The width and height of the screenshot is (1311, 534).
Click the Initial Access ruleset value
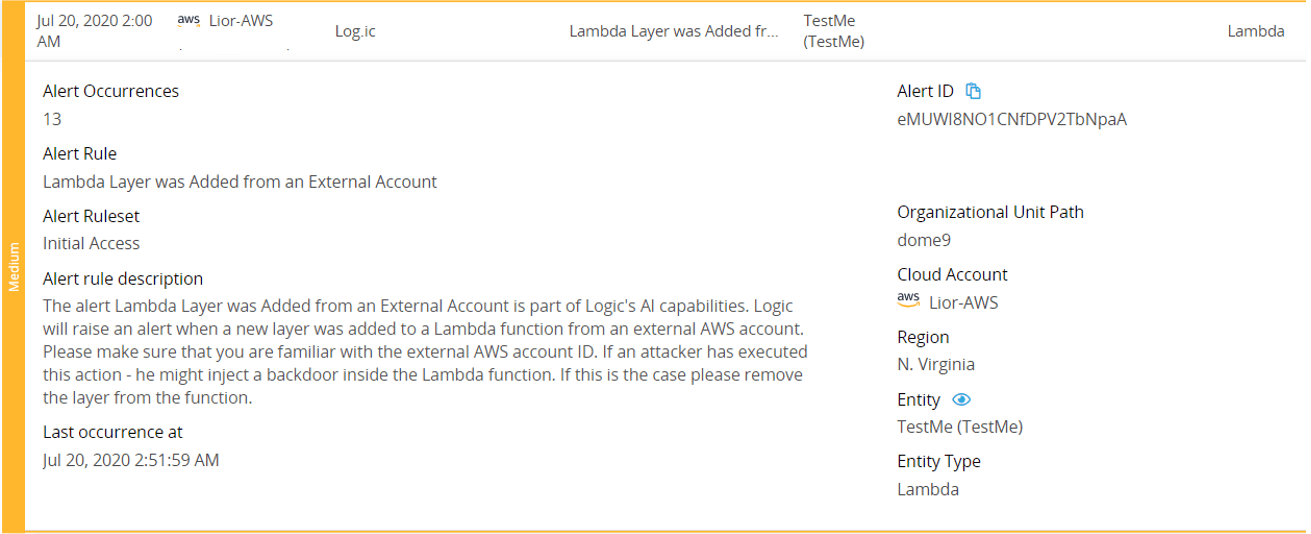[91, 243]
